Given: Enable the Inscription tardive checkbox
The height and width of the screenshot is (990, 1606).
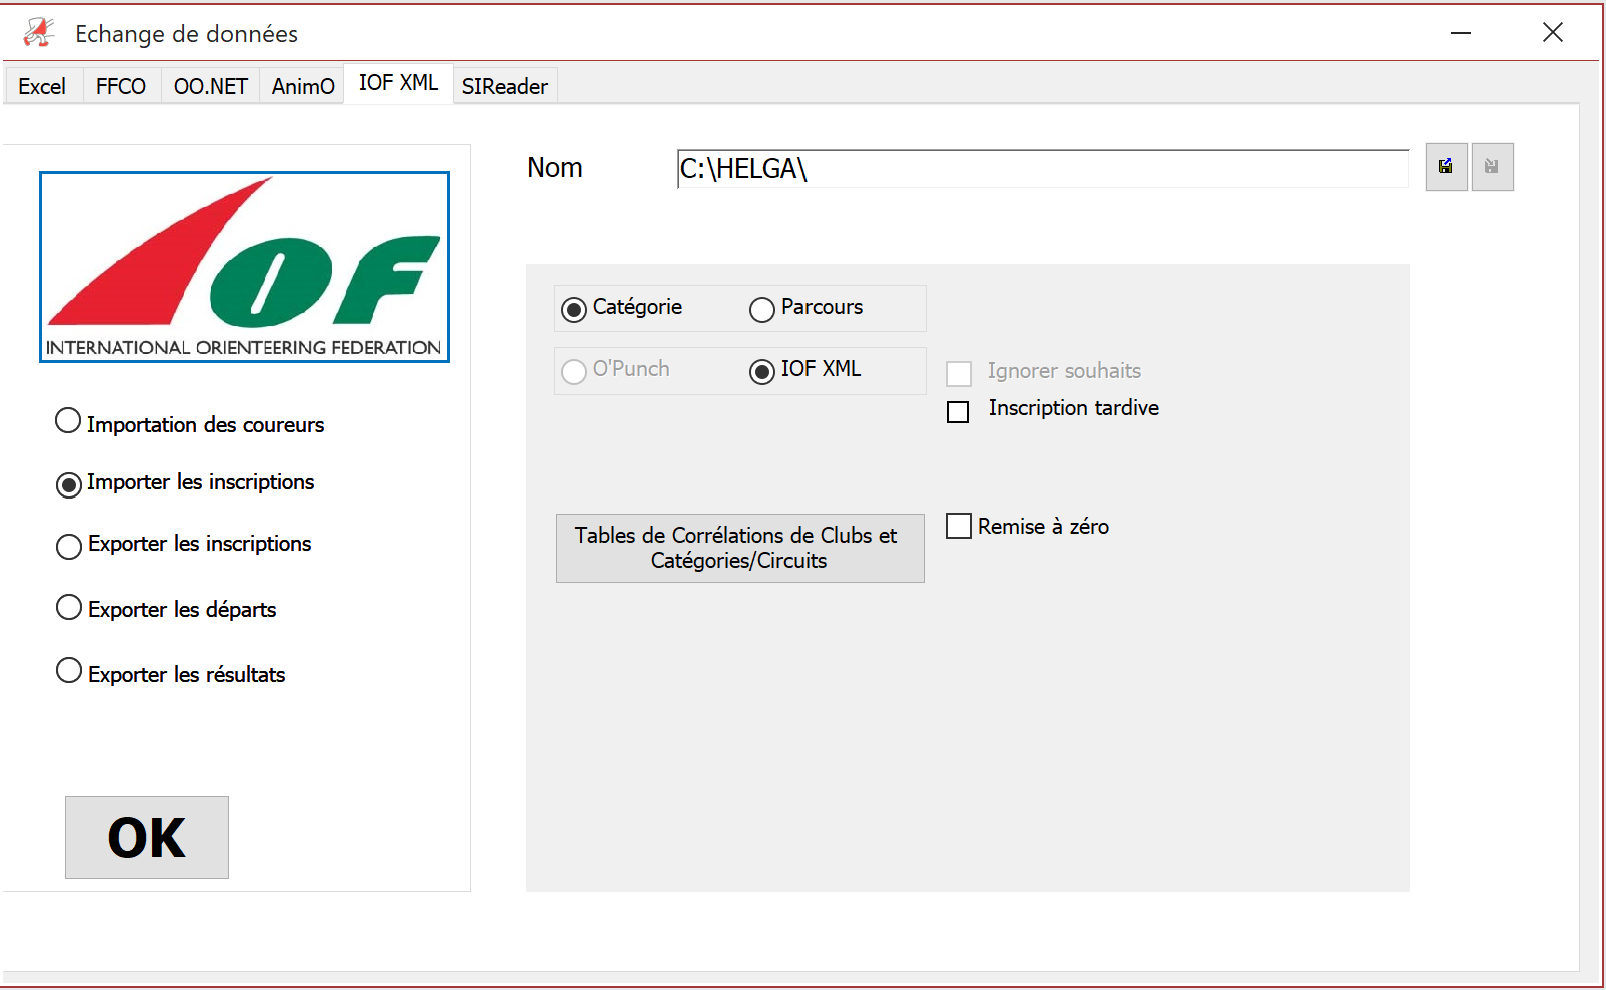Looking at the screenshot, I should tap(958, 412).
